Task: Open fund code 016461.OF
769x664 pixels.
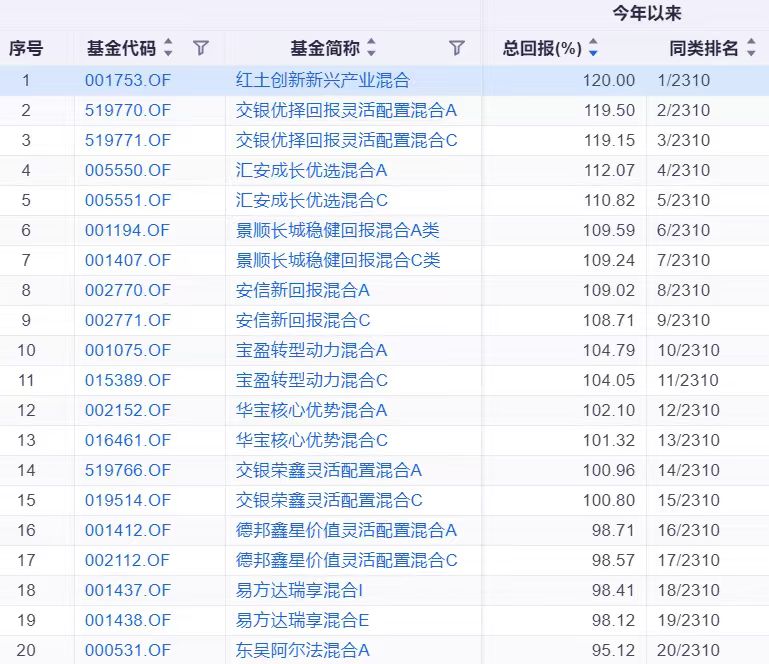Action: click(127, 440)
